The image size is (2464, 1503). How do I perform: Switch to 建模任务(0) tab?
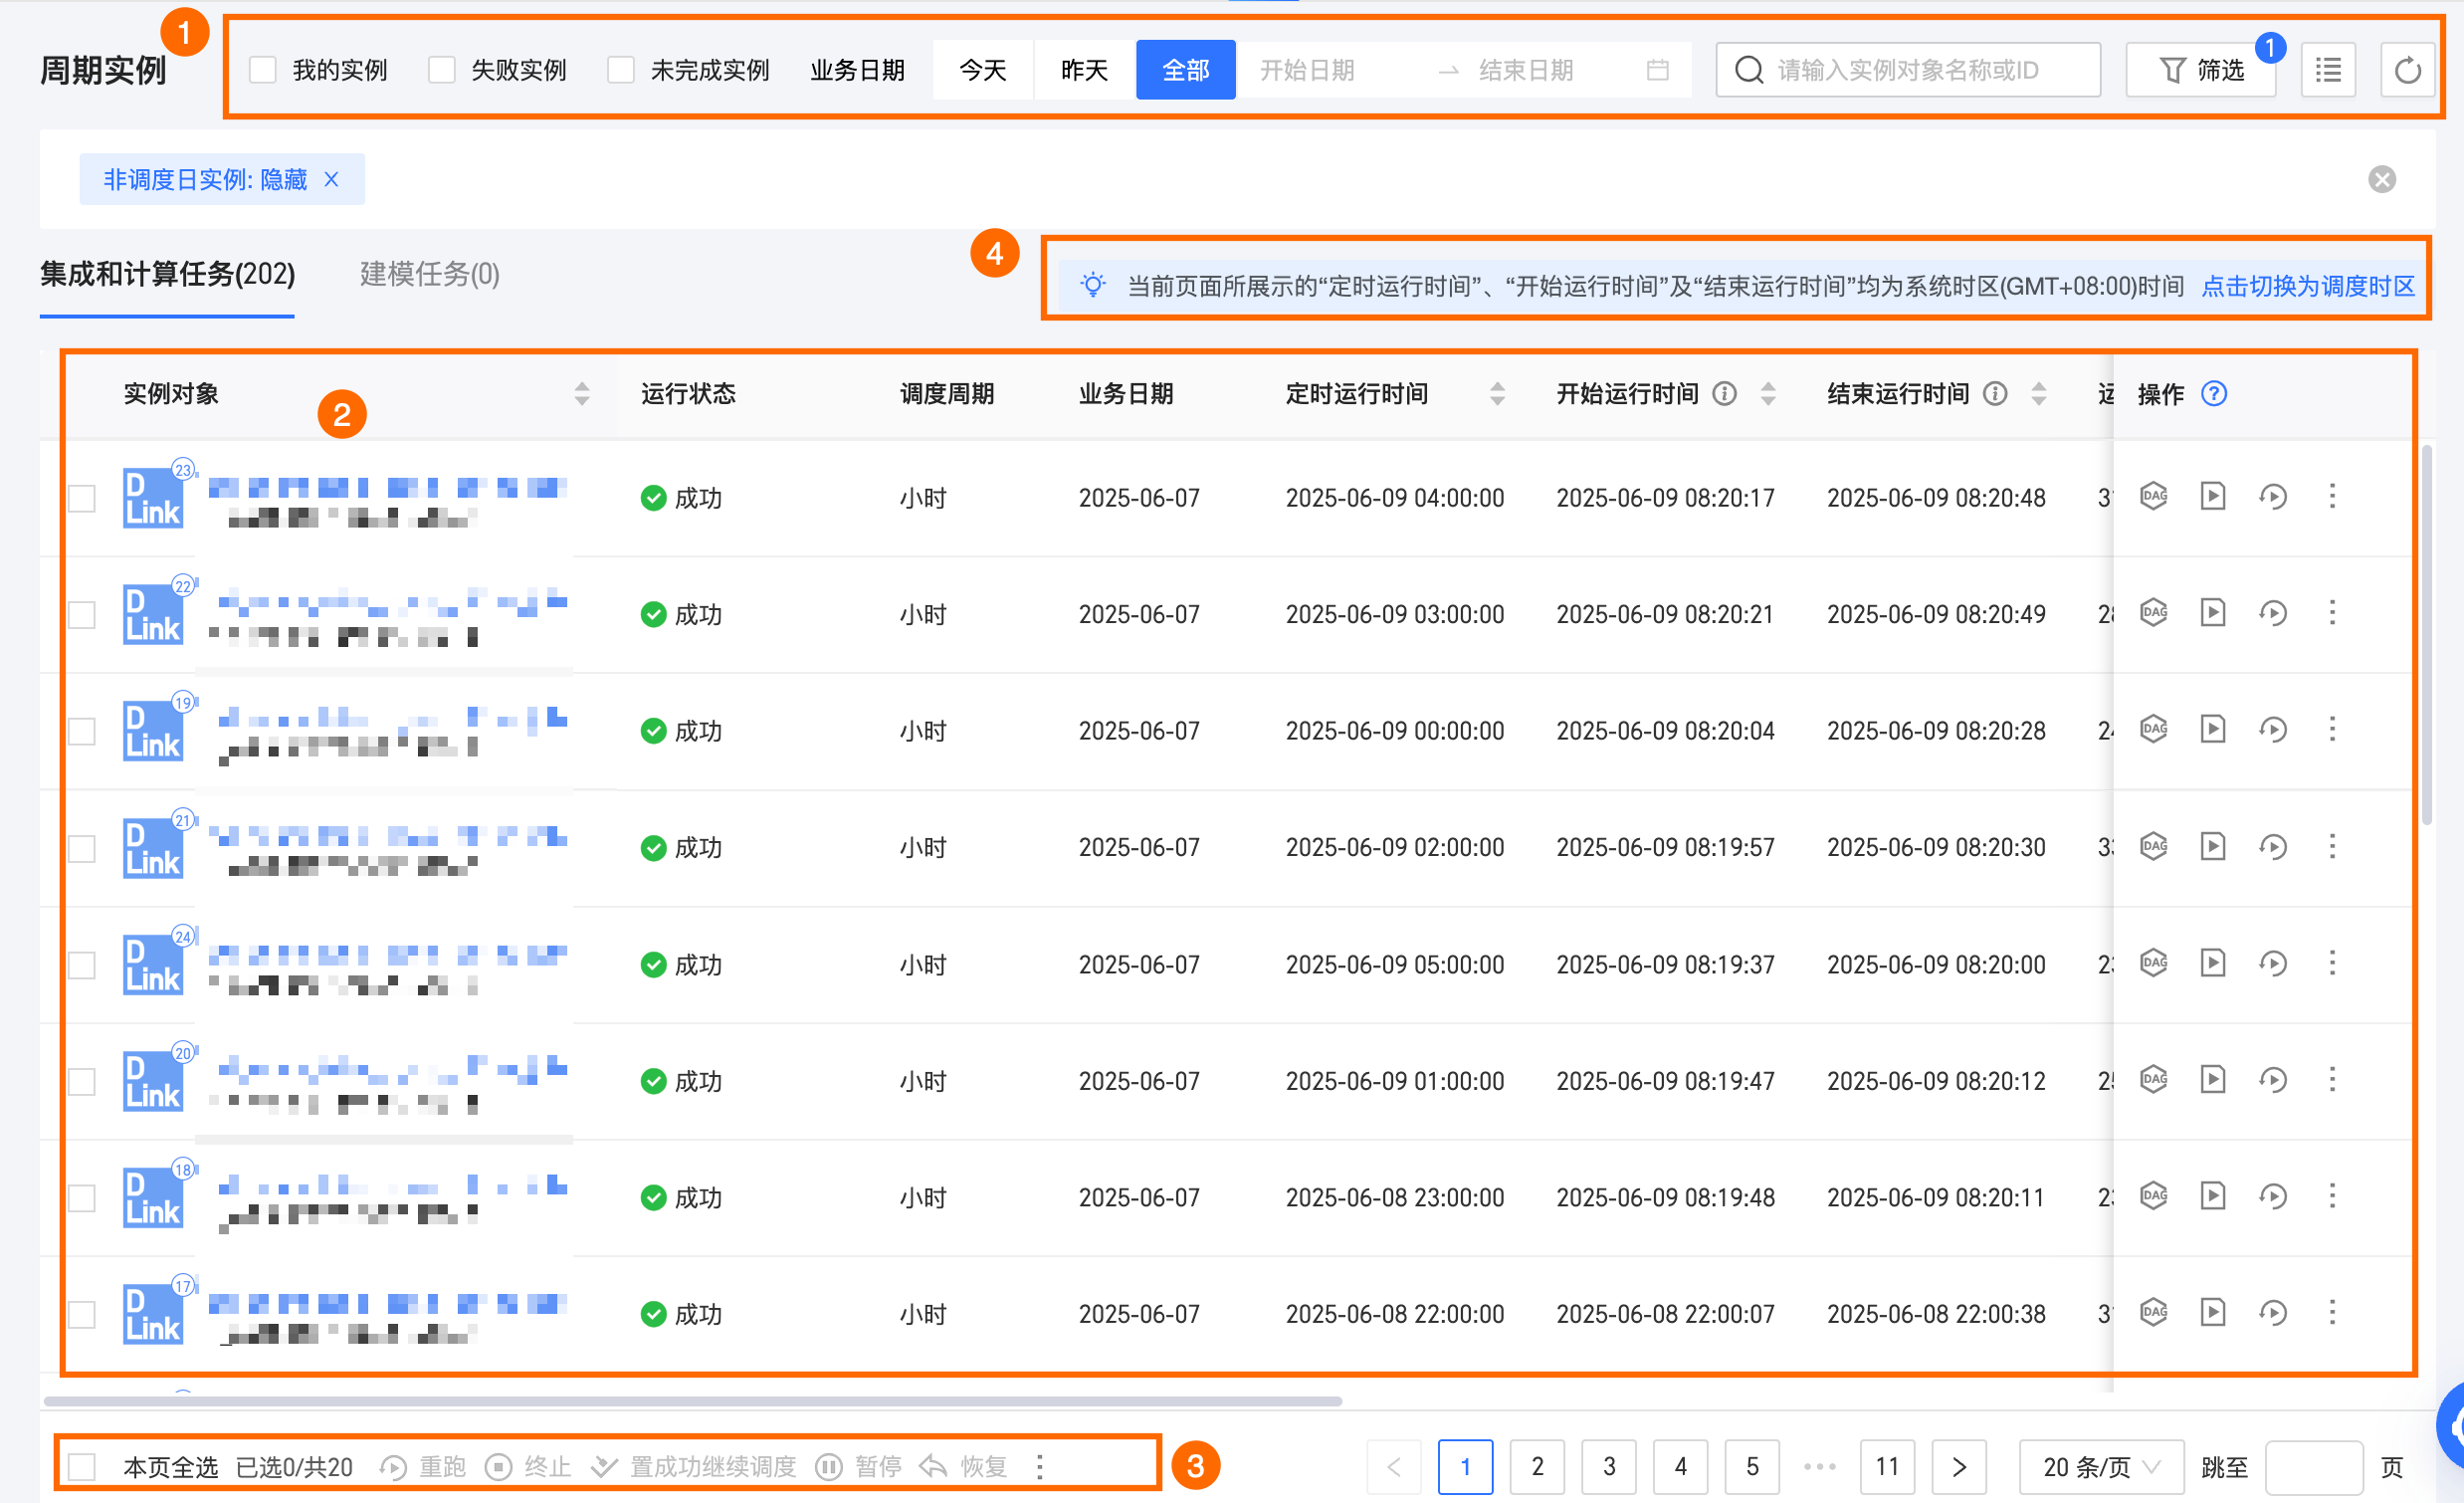pos(430,274)
